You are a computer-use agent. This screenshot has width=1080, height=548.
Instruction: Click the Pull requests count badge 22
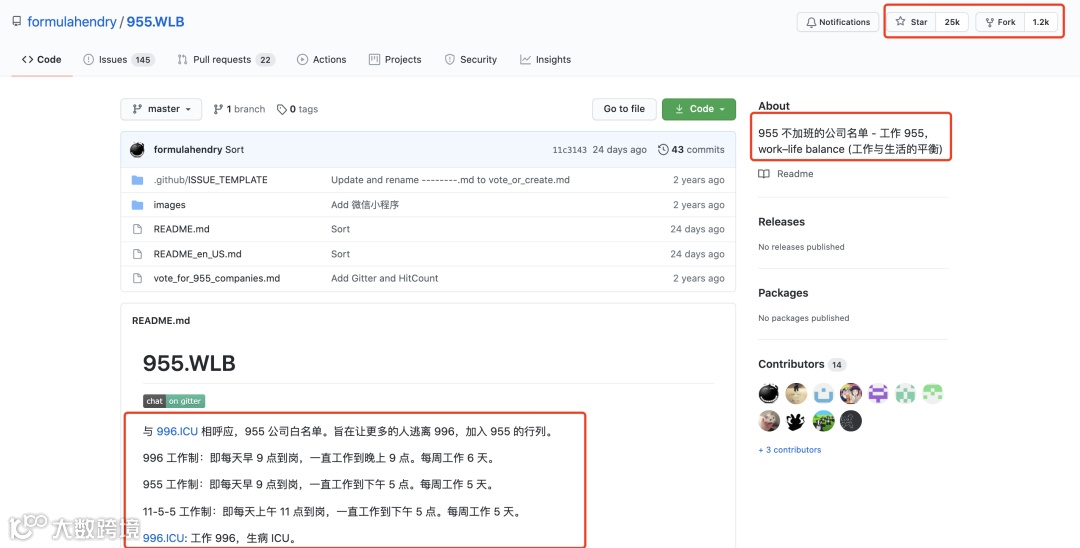click(265, 60)
